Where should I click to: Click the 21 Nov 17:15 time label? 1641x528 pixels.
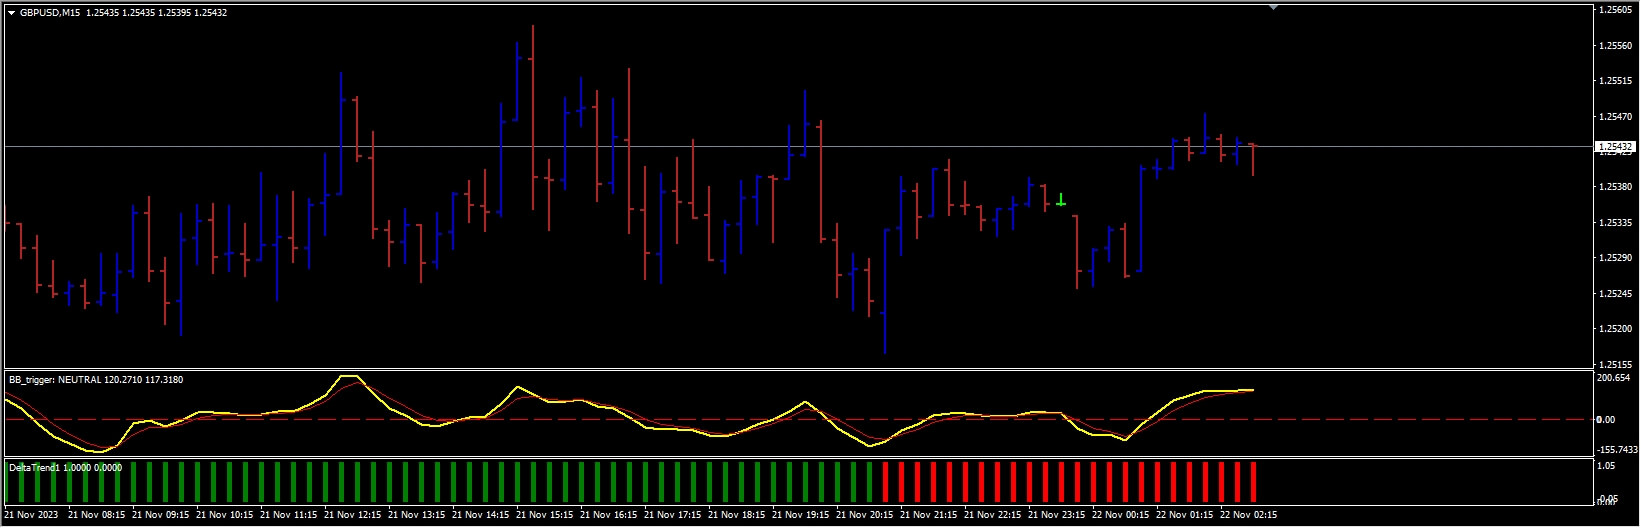coord(673,516)
